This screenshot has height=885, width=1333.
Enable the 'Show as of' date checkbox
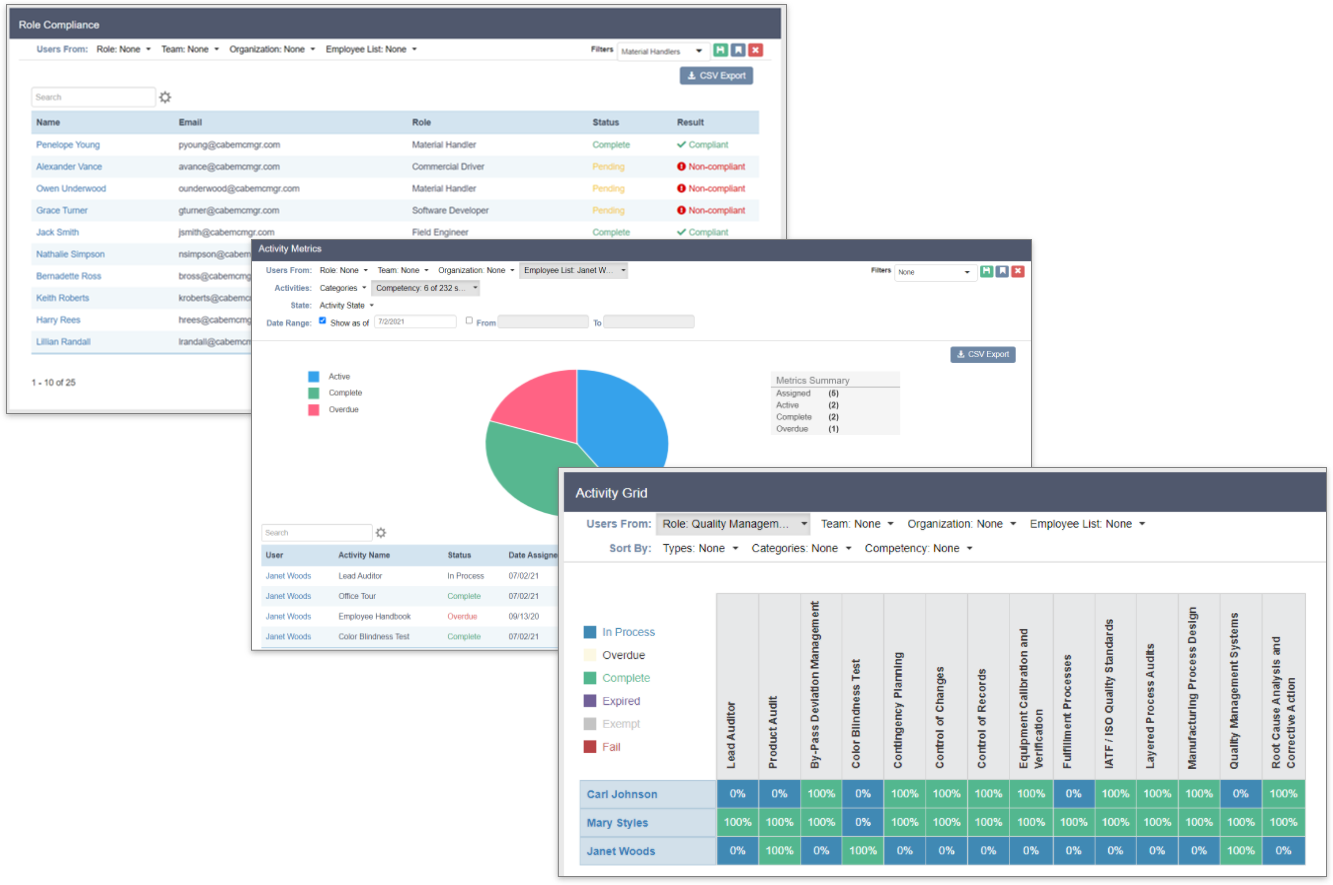coord(322,321)
